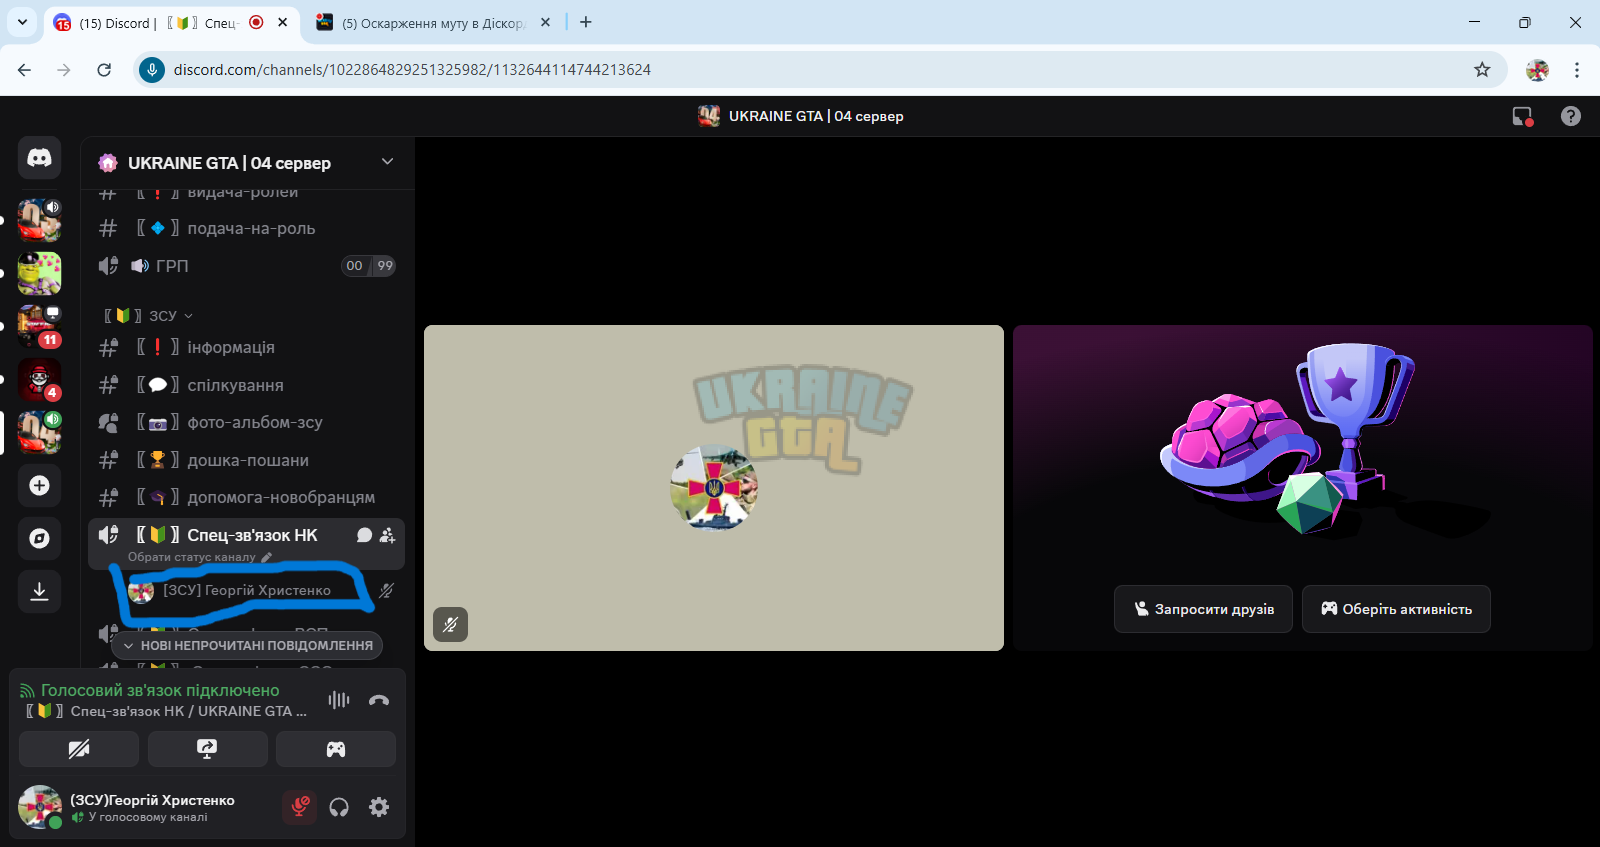Open Discord direct messages home icon

(x=39, y=158)
